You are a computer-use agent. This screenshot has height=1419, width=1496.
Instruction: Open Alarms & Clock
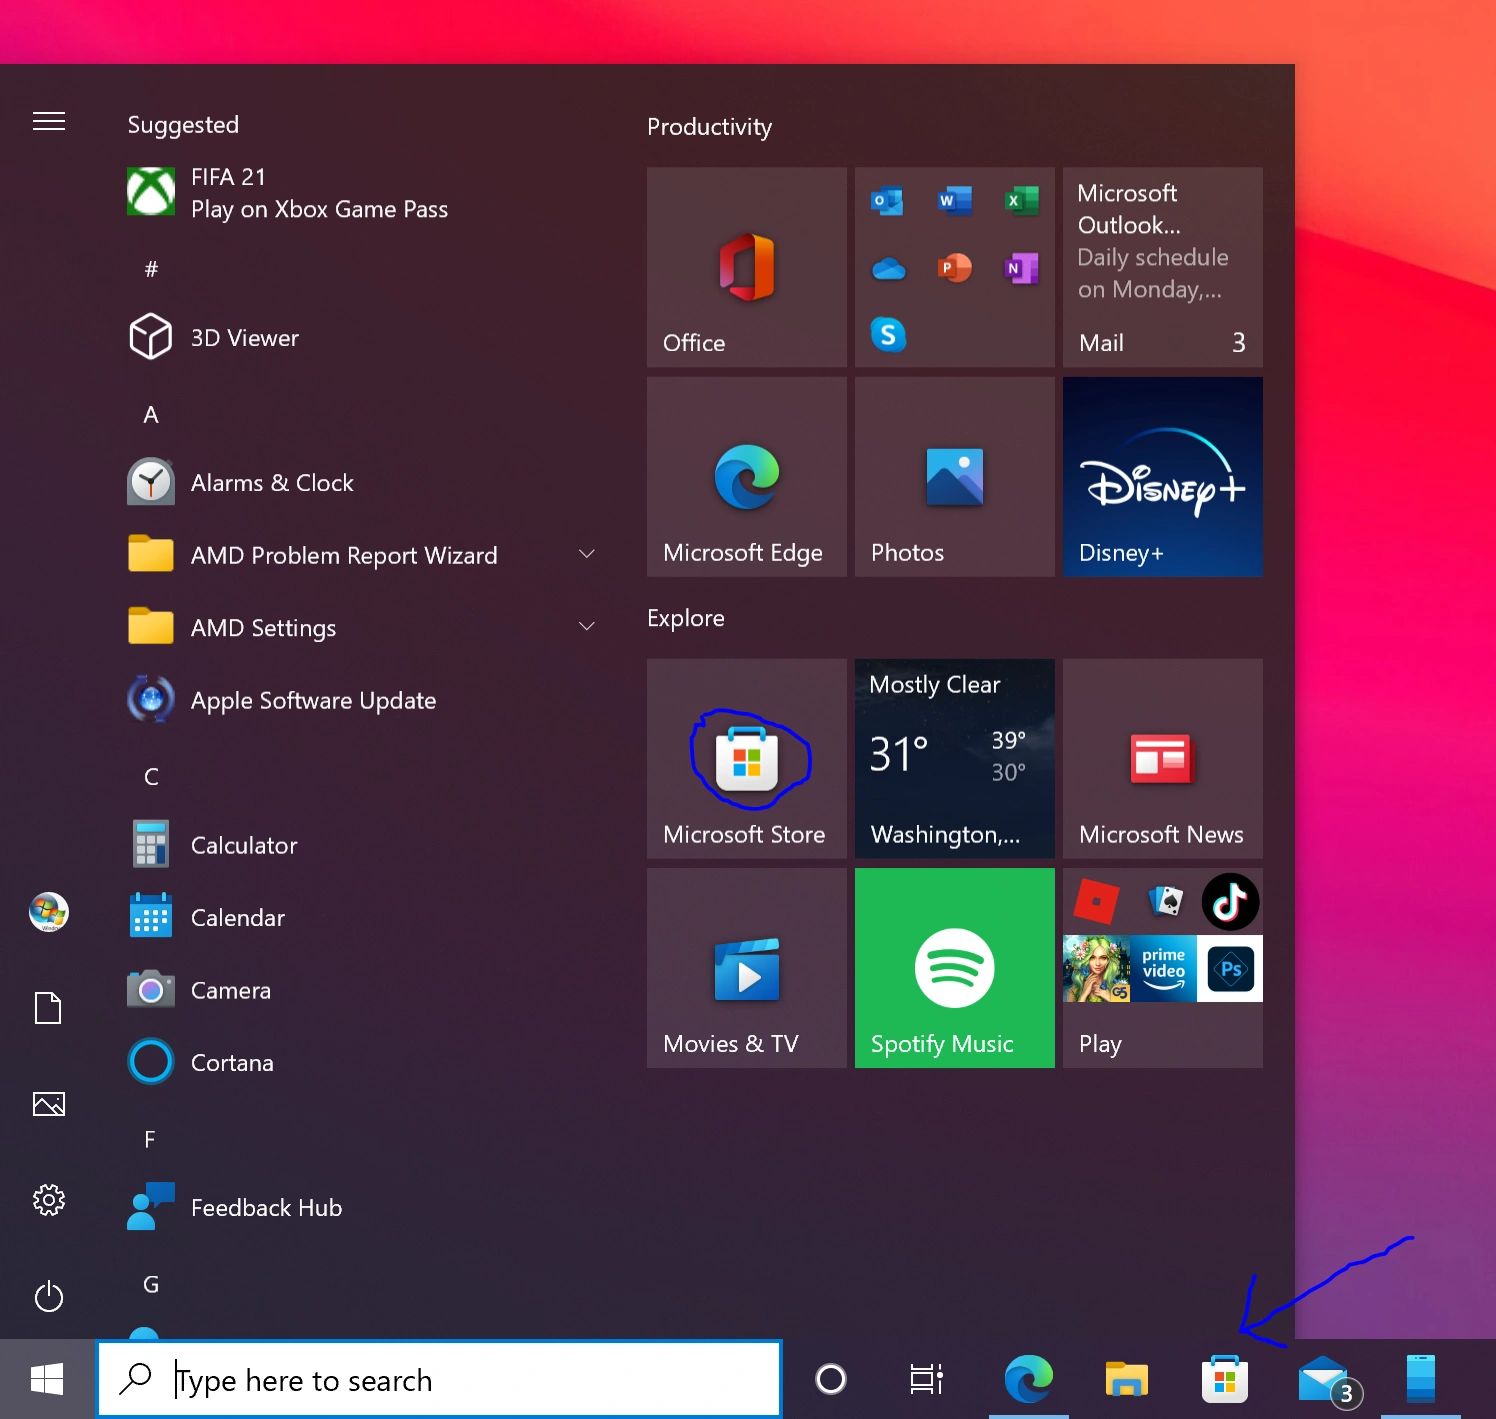361,483
